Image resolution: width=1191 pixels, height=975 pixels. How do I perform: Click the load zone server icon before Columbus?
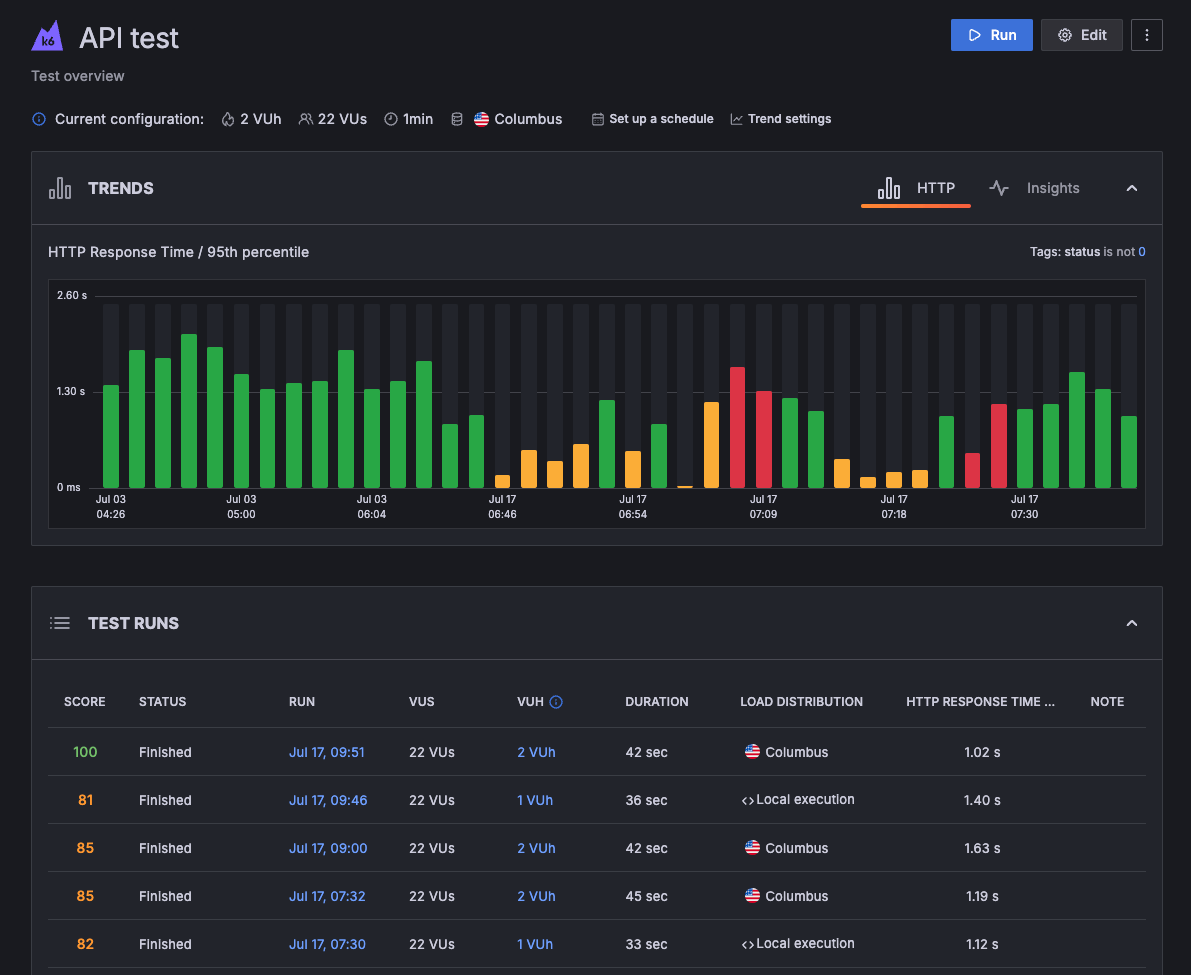click(457, 118)
